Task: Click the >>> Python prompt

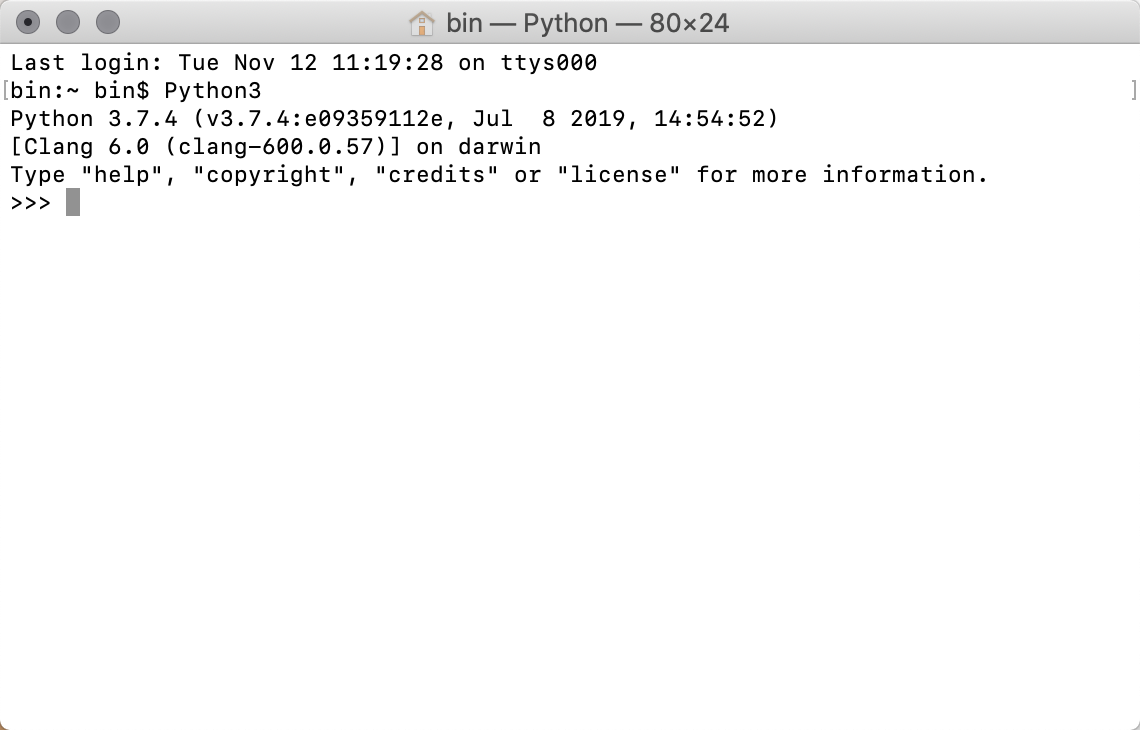Action: [31, 202]
